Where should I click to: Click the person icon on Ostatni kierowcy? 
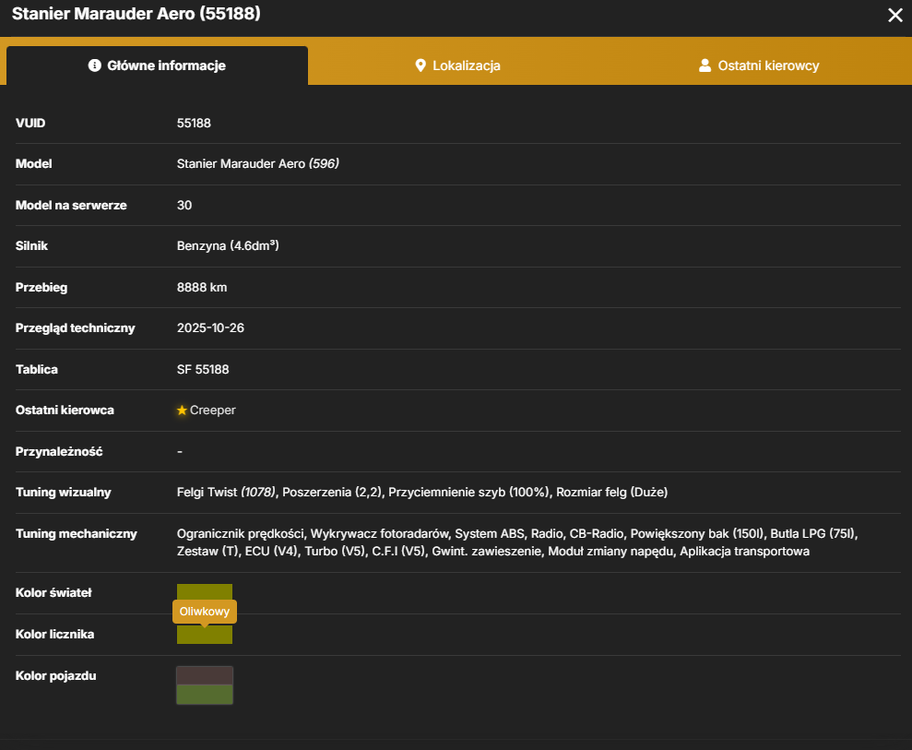tap(704, 65)
